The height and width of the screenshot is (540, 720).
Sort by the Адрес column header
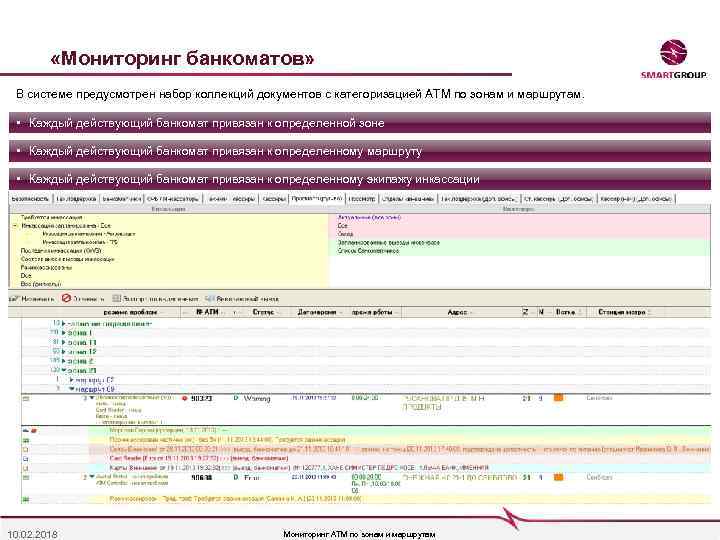coord(457,312)
